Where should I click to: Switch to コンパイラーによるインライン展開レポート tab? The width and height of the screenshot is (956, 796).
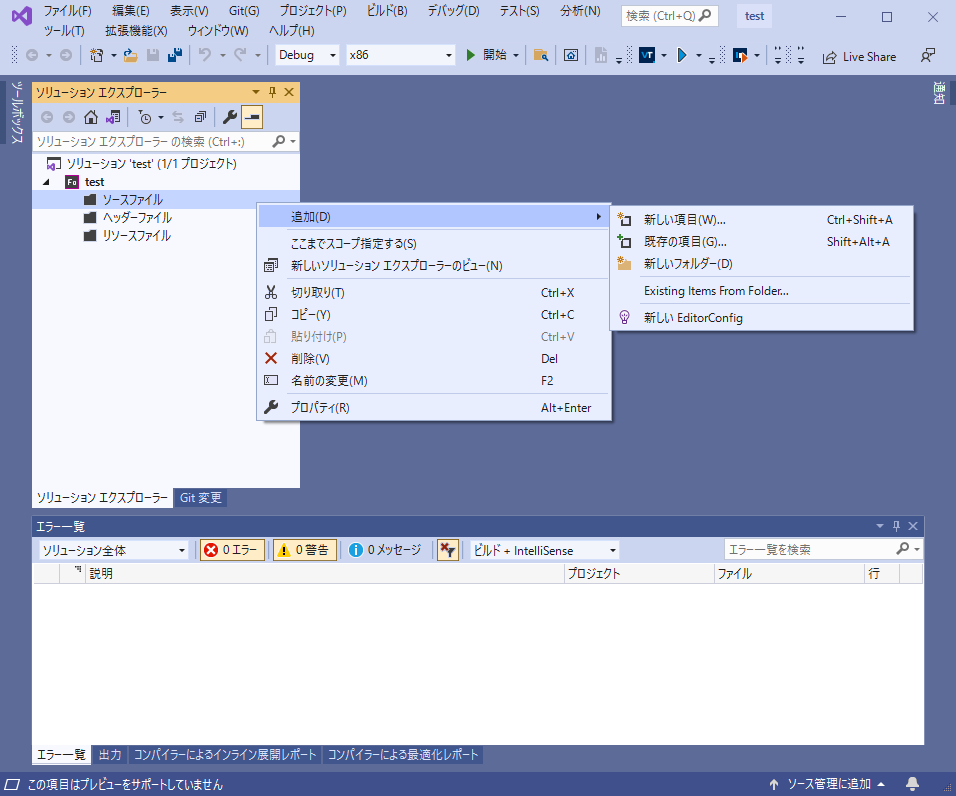[225, 755]
